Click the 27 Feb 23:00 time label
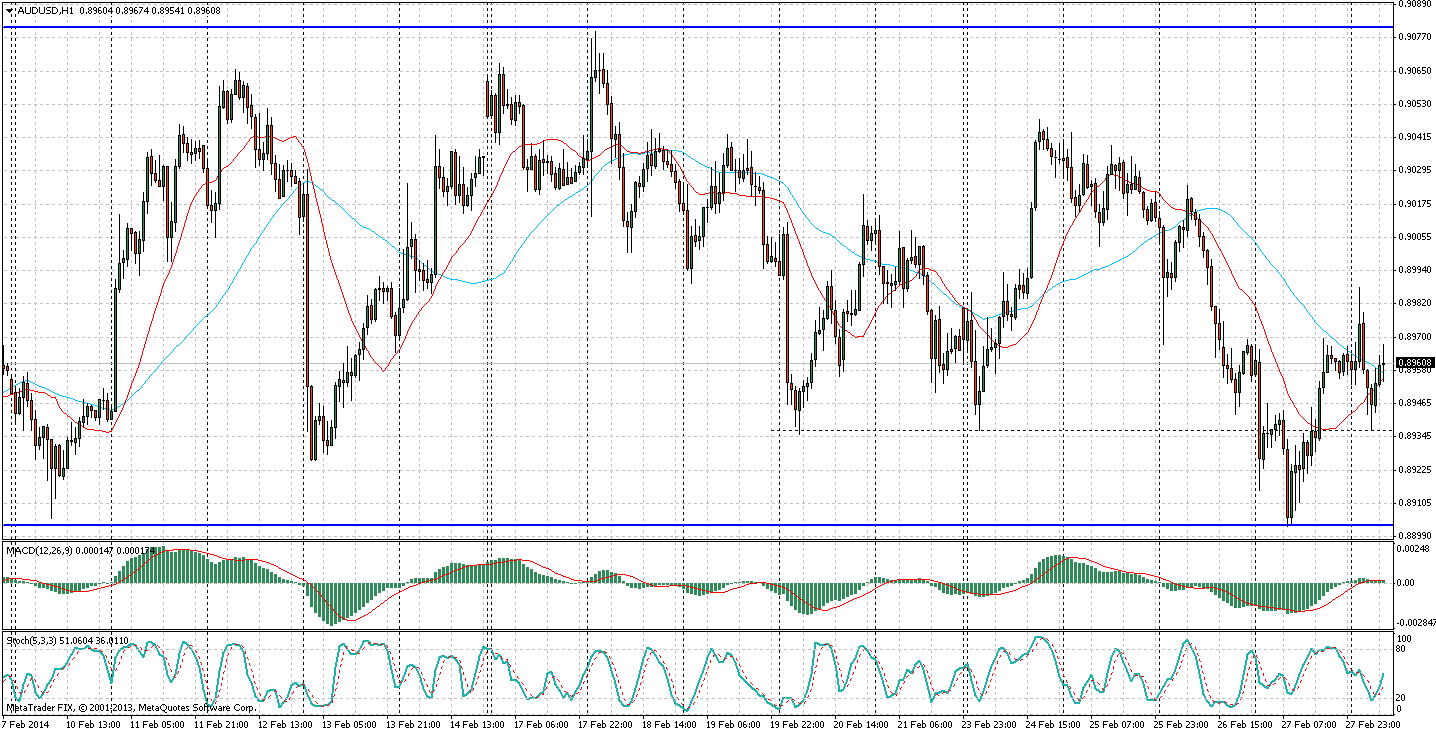The width and height of the screenshot is (1436, 733). coord(1373,723)
